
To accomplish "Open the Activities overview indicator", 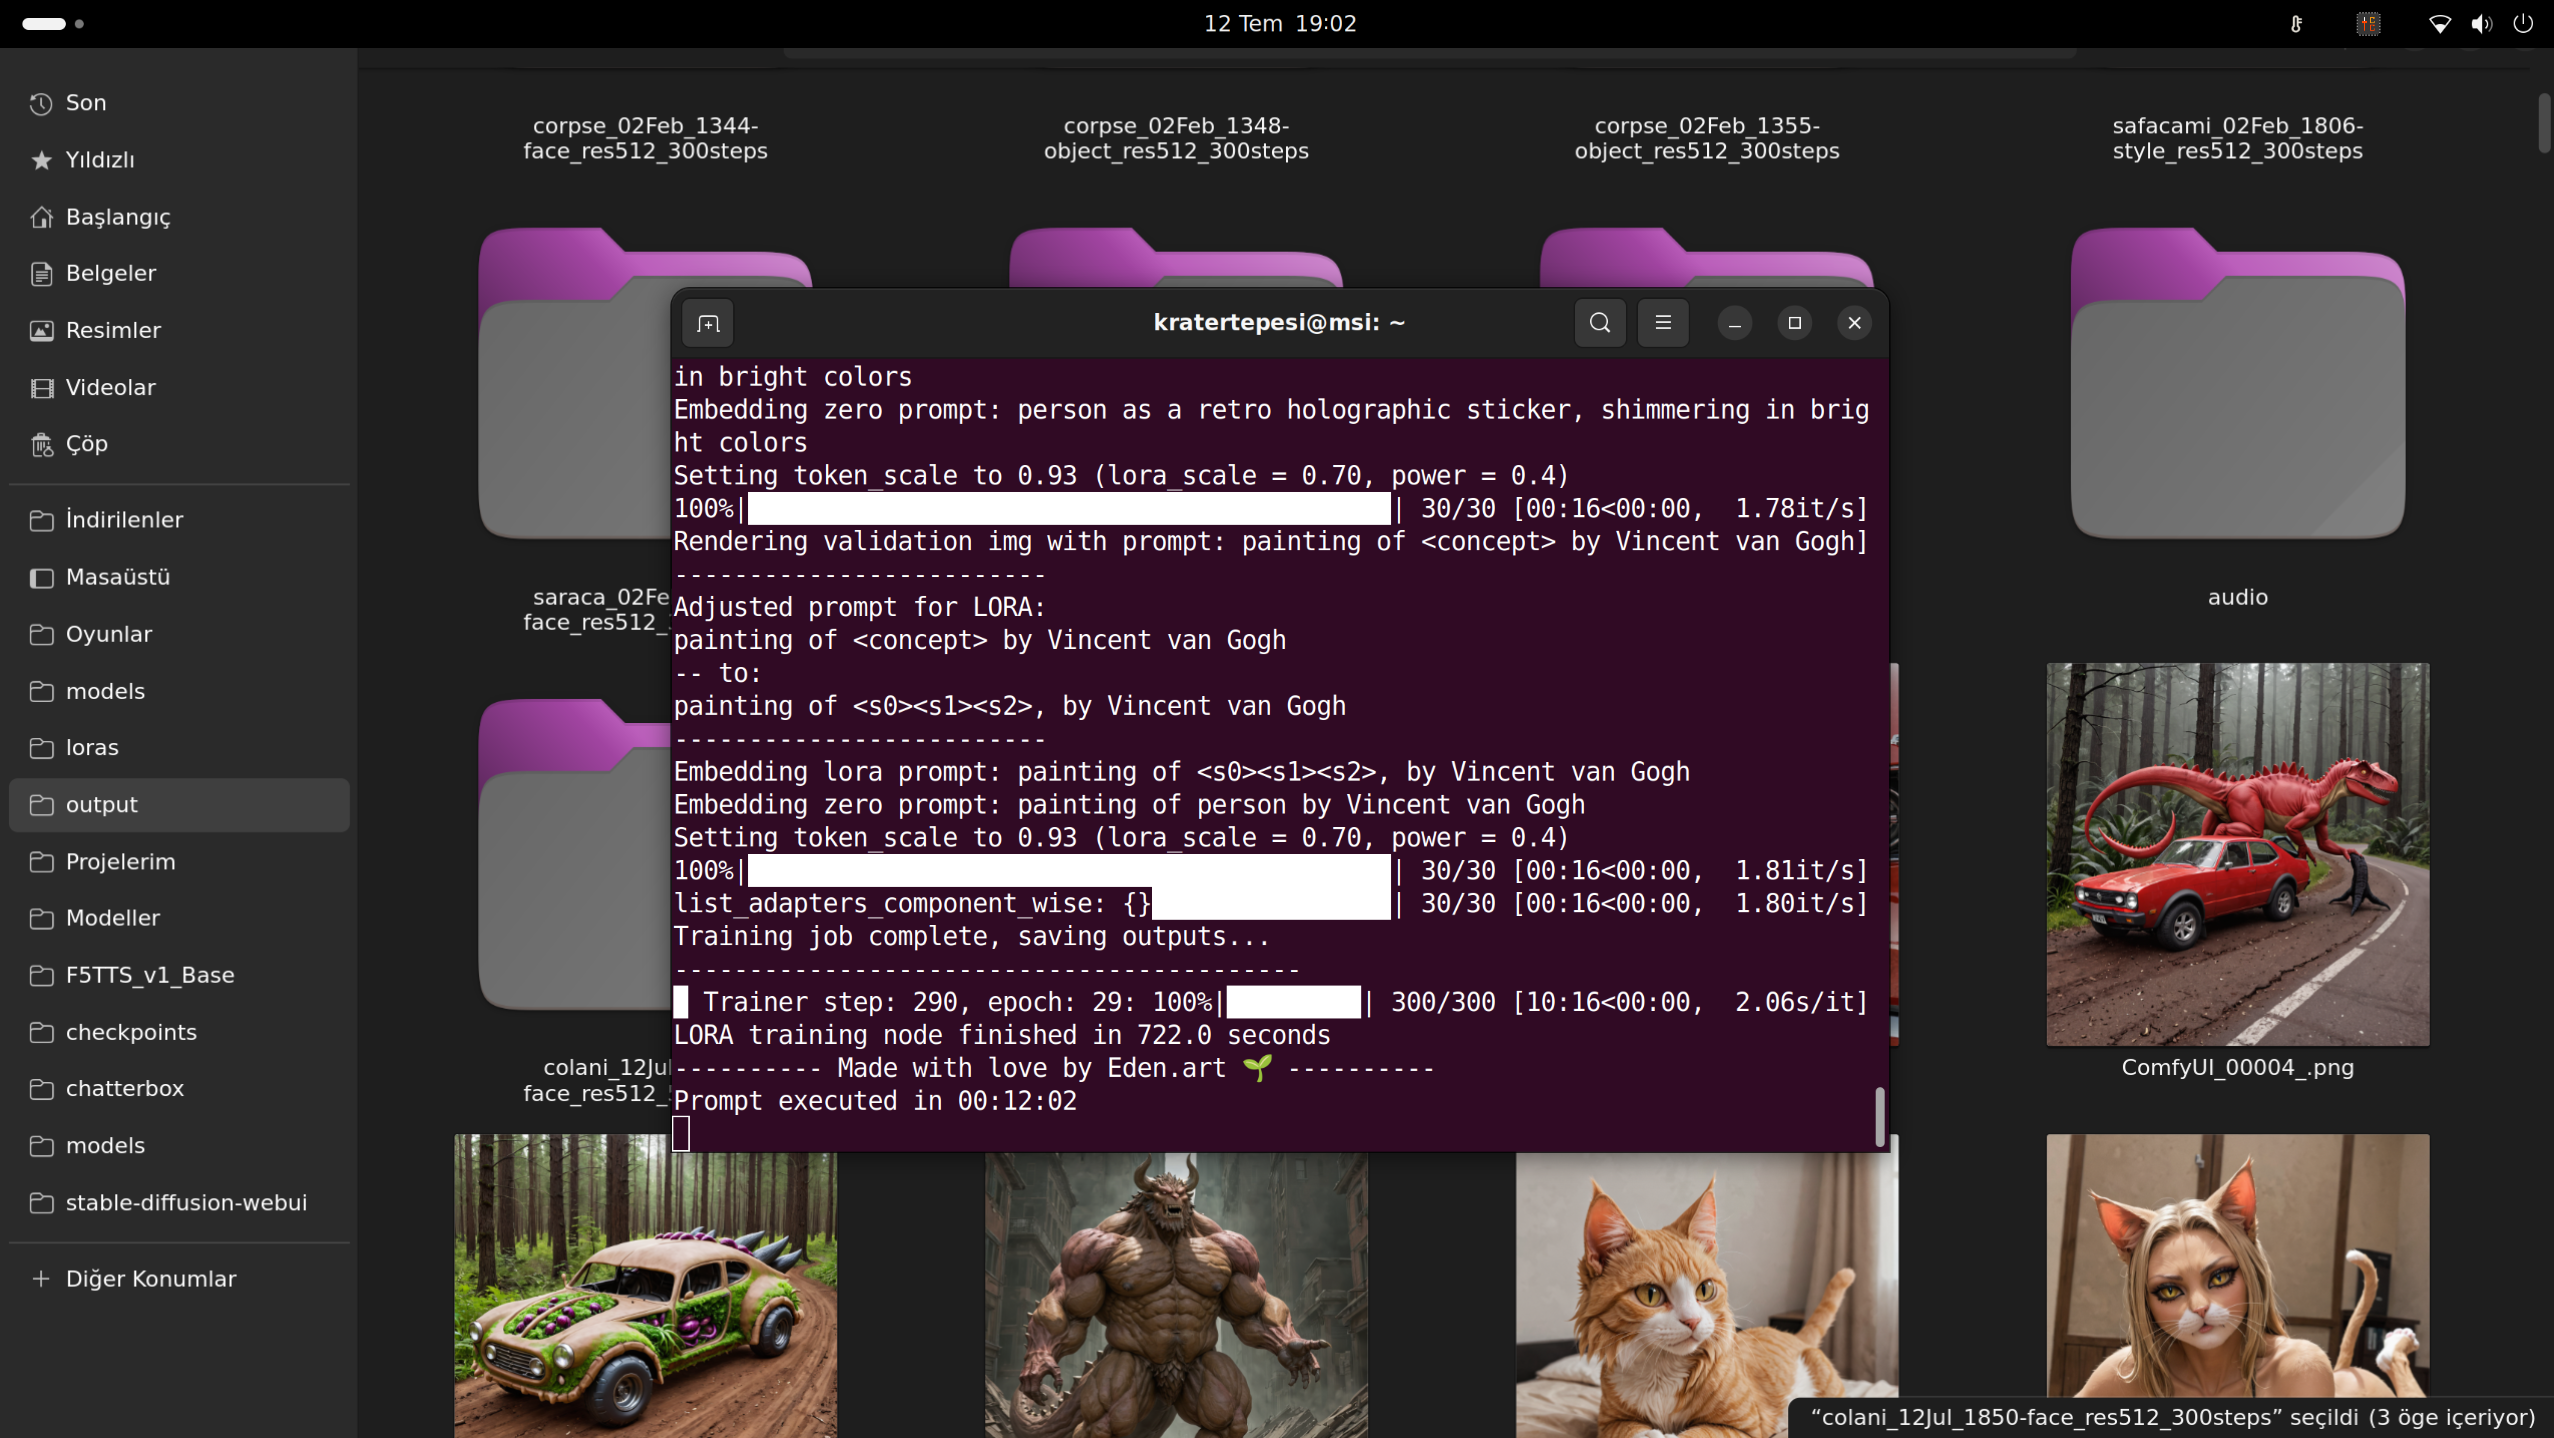I will 52,24.
